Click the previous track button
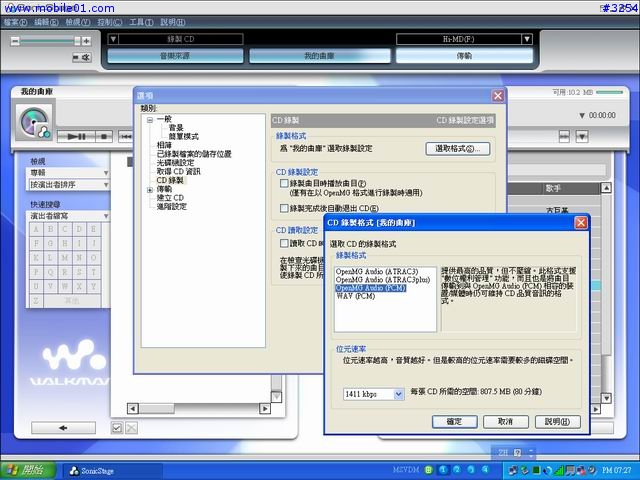Image resolution: width=640 pixels, height=480 pixels. coord(126,136)
